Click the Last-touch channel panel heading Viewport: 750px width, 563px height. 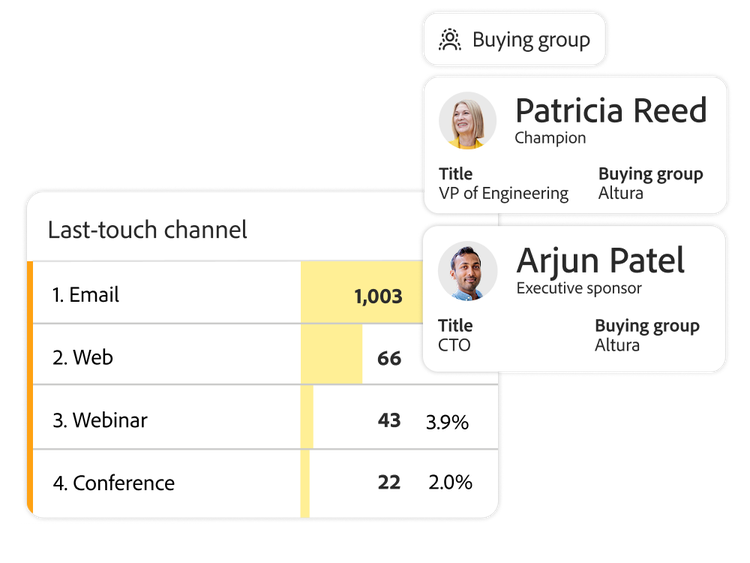pos(147,229)
